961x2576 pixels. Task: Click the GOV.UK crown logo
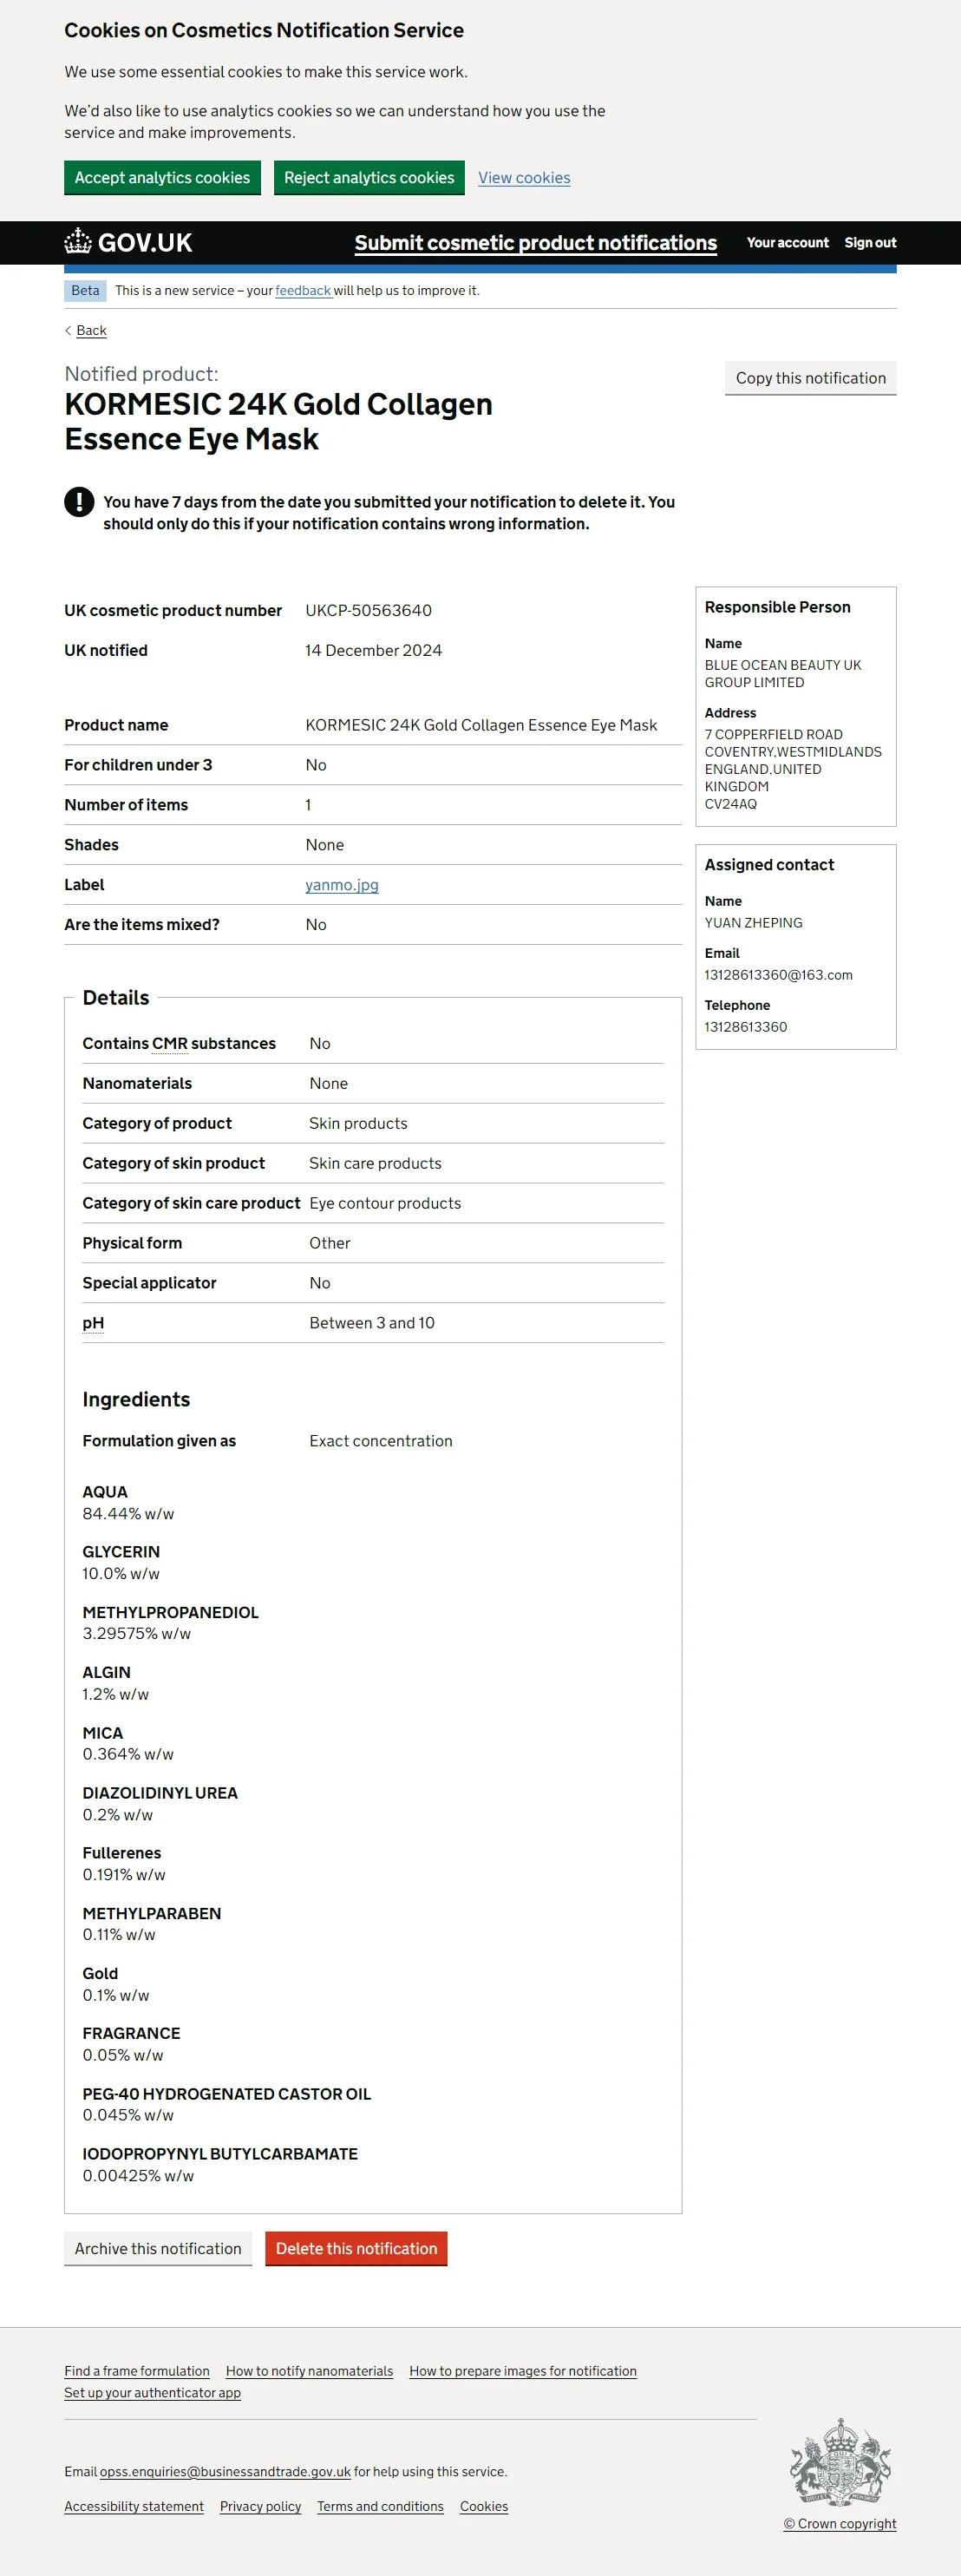pyautogui.click(x=78, y=241)
